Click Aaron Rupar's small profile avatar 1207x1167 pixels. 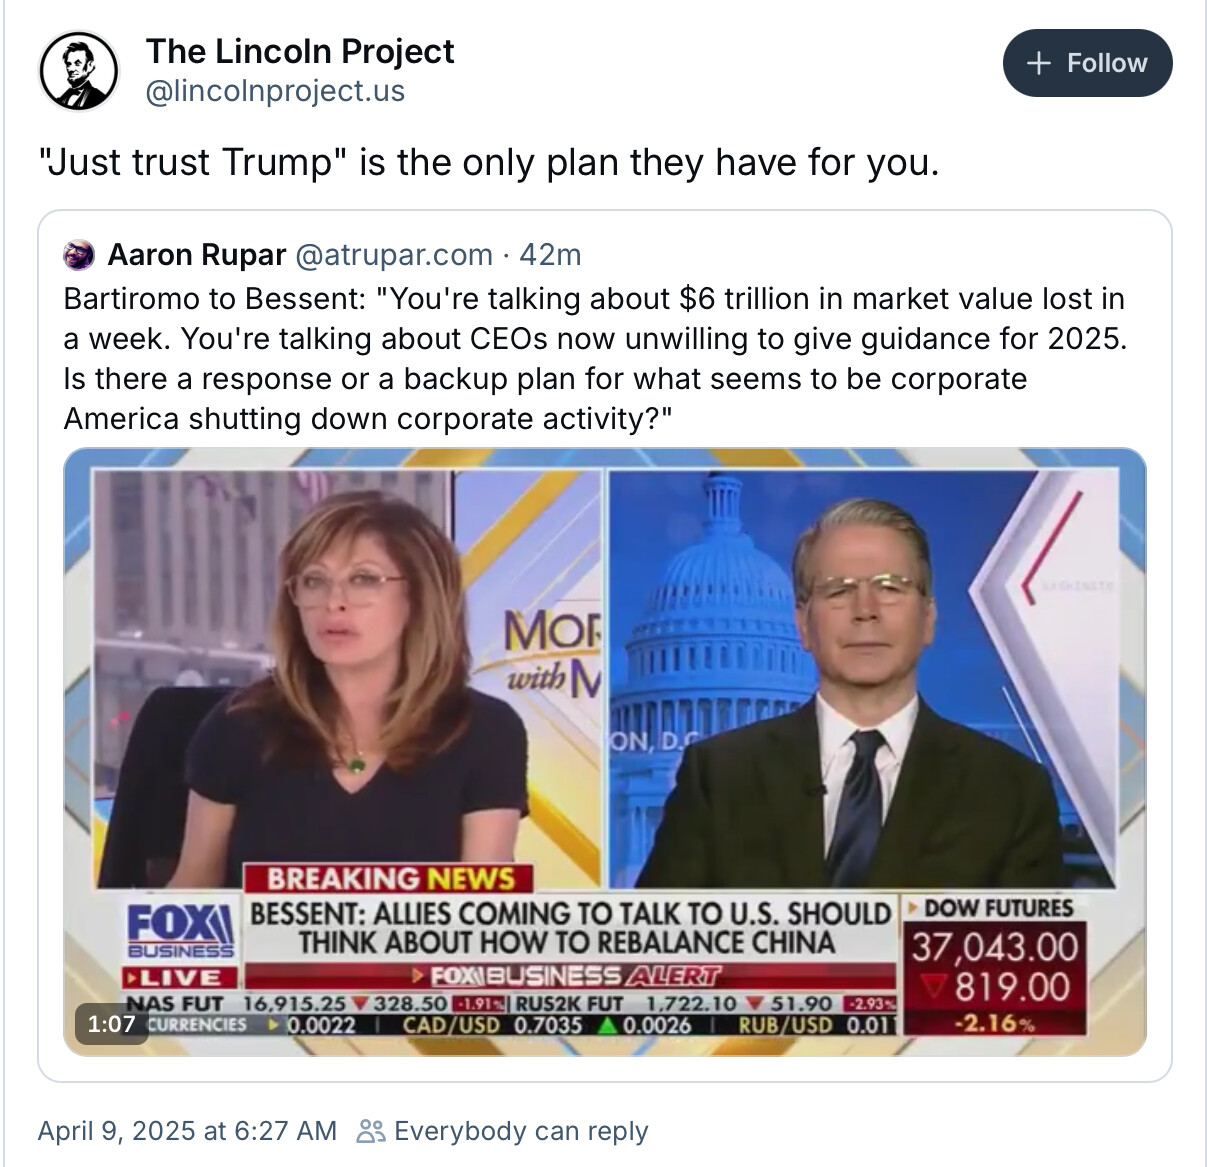(x=78, y=255)
